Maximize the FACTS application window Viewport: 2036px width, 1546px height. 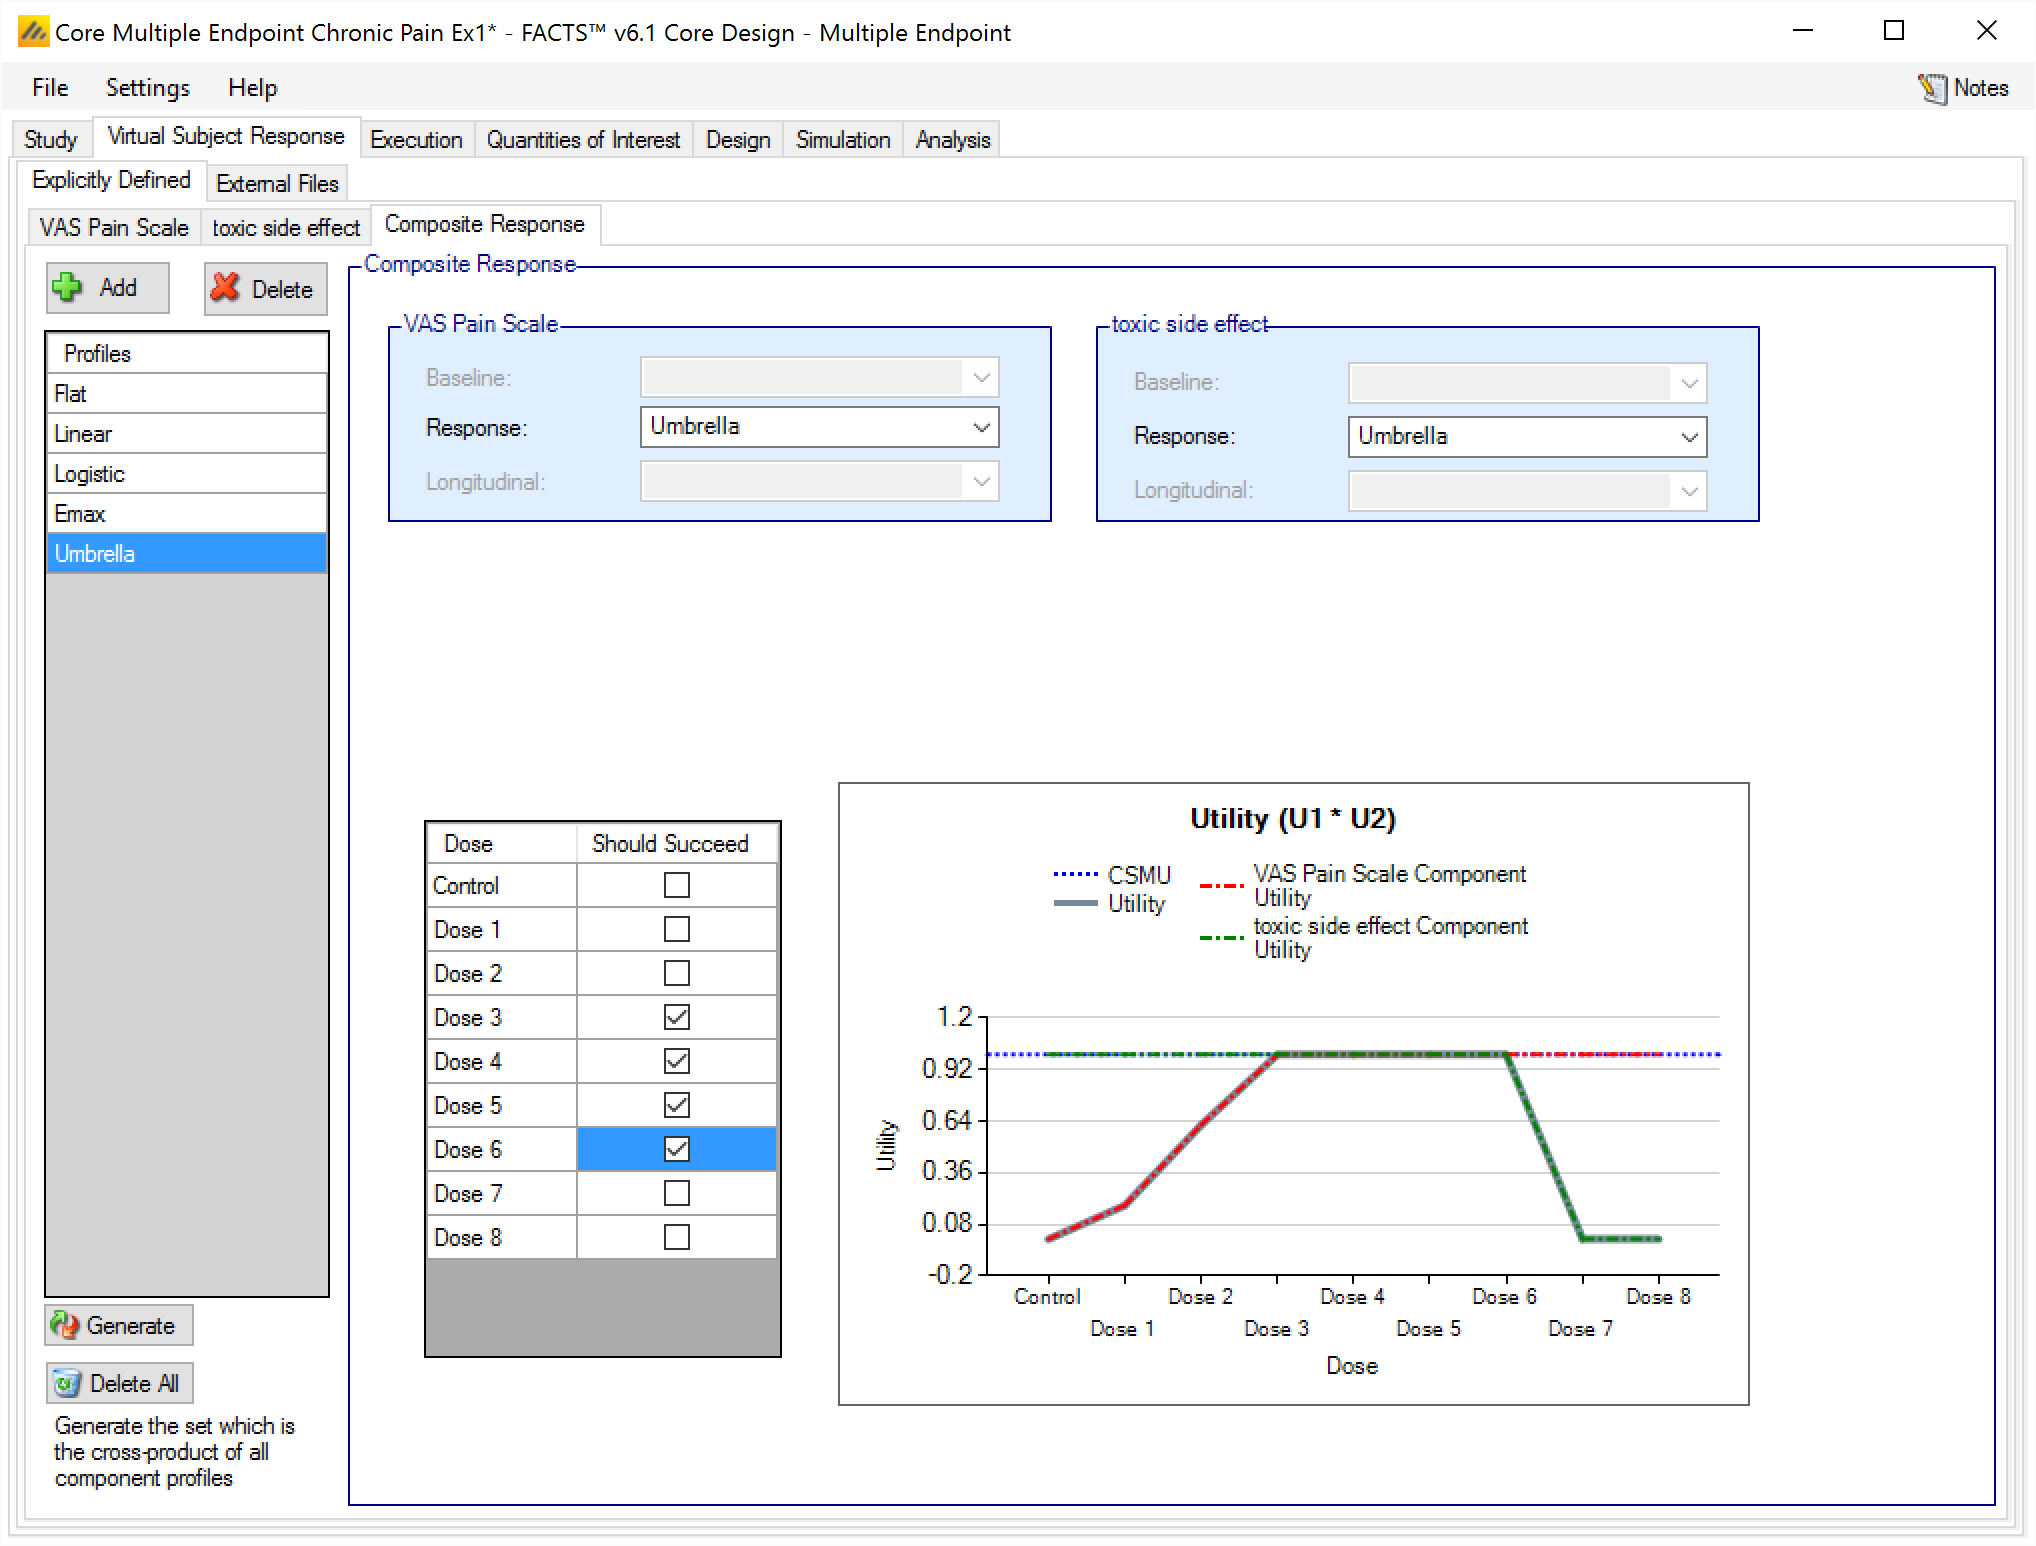tap(1893, 31)
